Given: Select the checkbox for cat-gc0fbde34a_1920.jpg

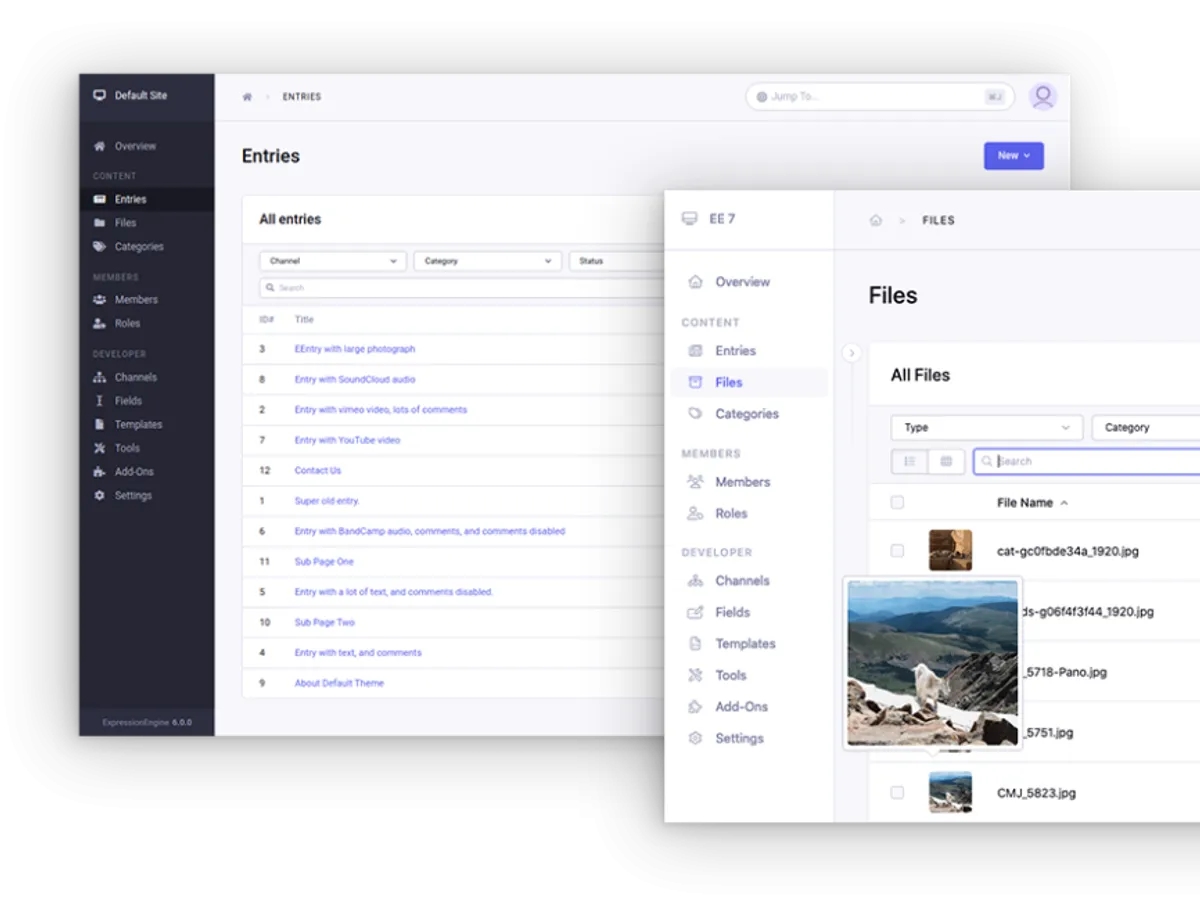Looking at the screenshot, I should click(x=897, y=550).
